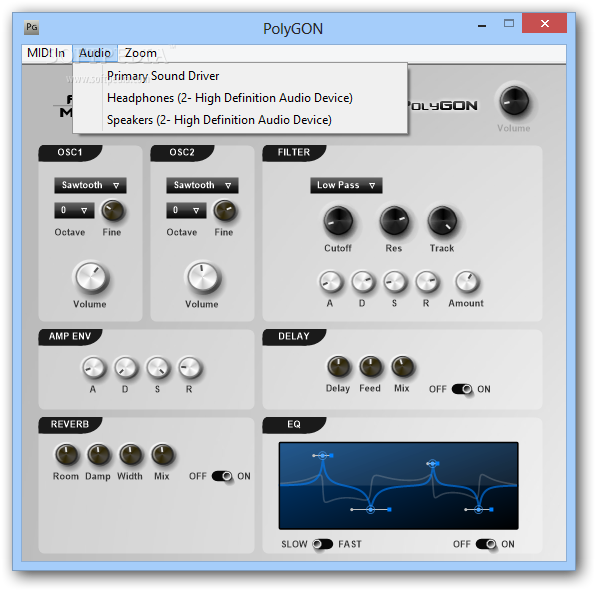Toggle the EQ SLOW/FAST switch
The height and width of the screenshot is (591, 596).
tap(322, 544)
